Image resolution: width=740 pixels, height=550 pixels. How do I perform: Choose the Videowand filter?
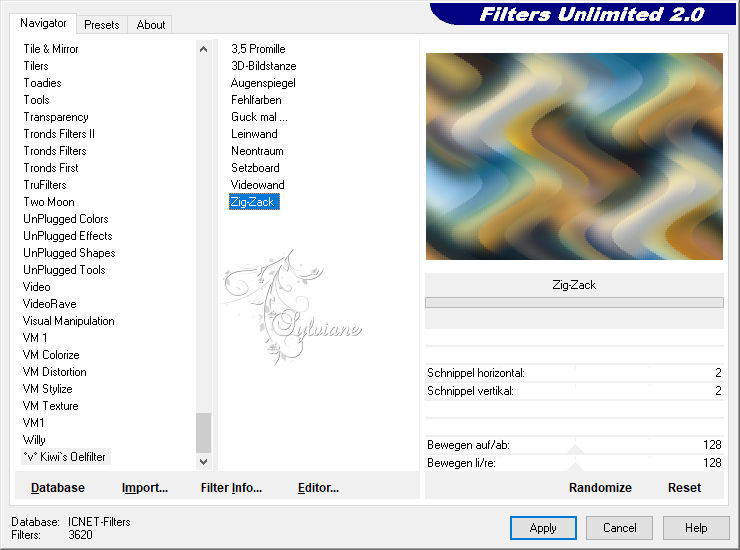pos(258,185)
